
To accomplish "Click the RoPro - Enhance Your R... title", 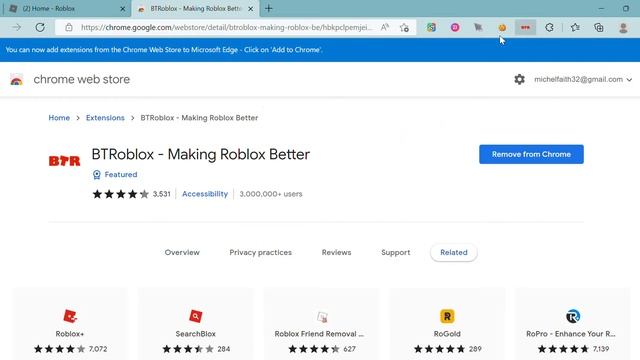I will (x=571, y=334).
